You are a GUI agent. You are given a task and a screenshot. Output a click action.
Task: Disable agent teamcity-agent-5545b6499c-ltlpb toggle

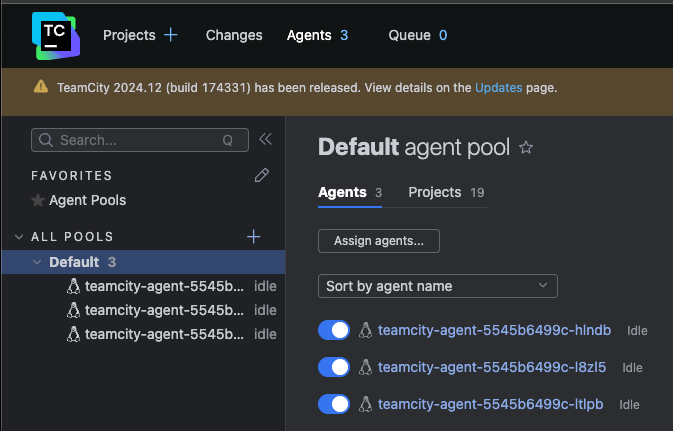pos(334,404)
